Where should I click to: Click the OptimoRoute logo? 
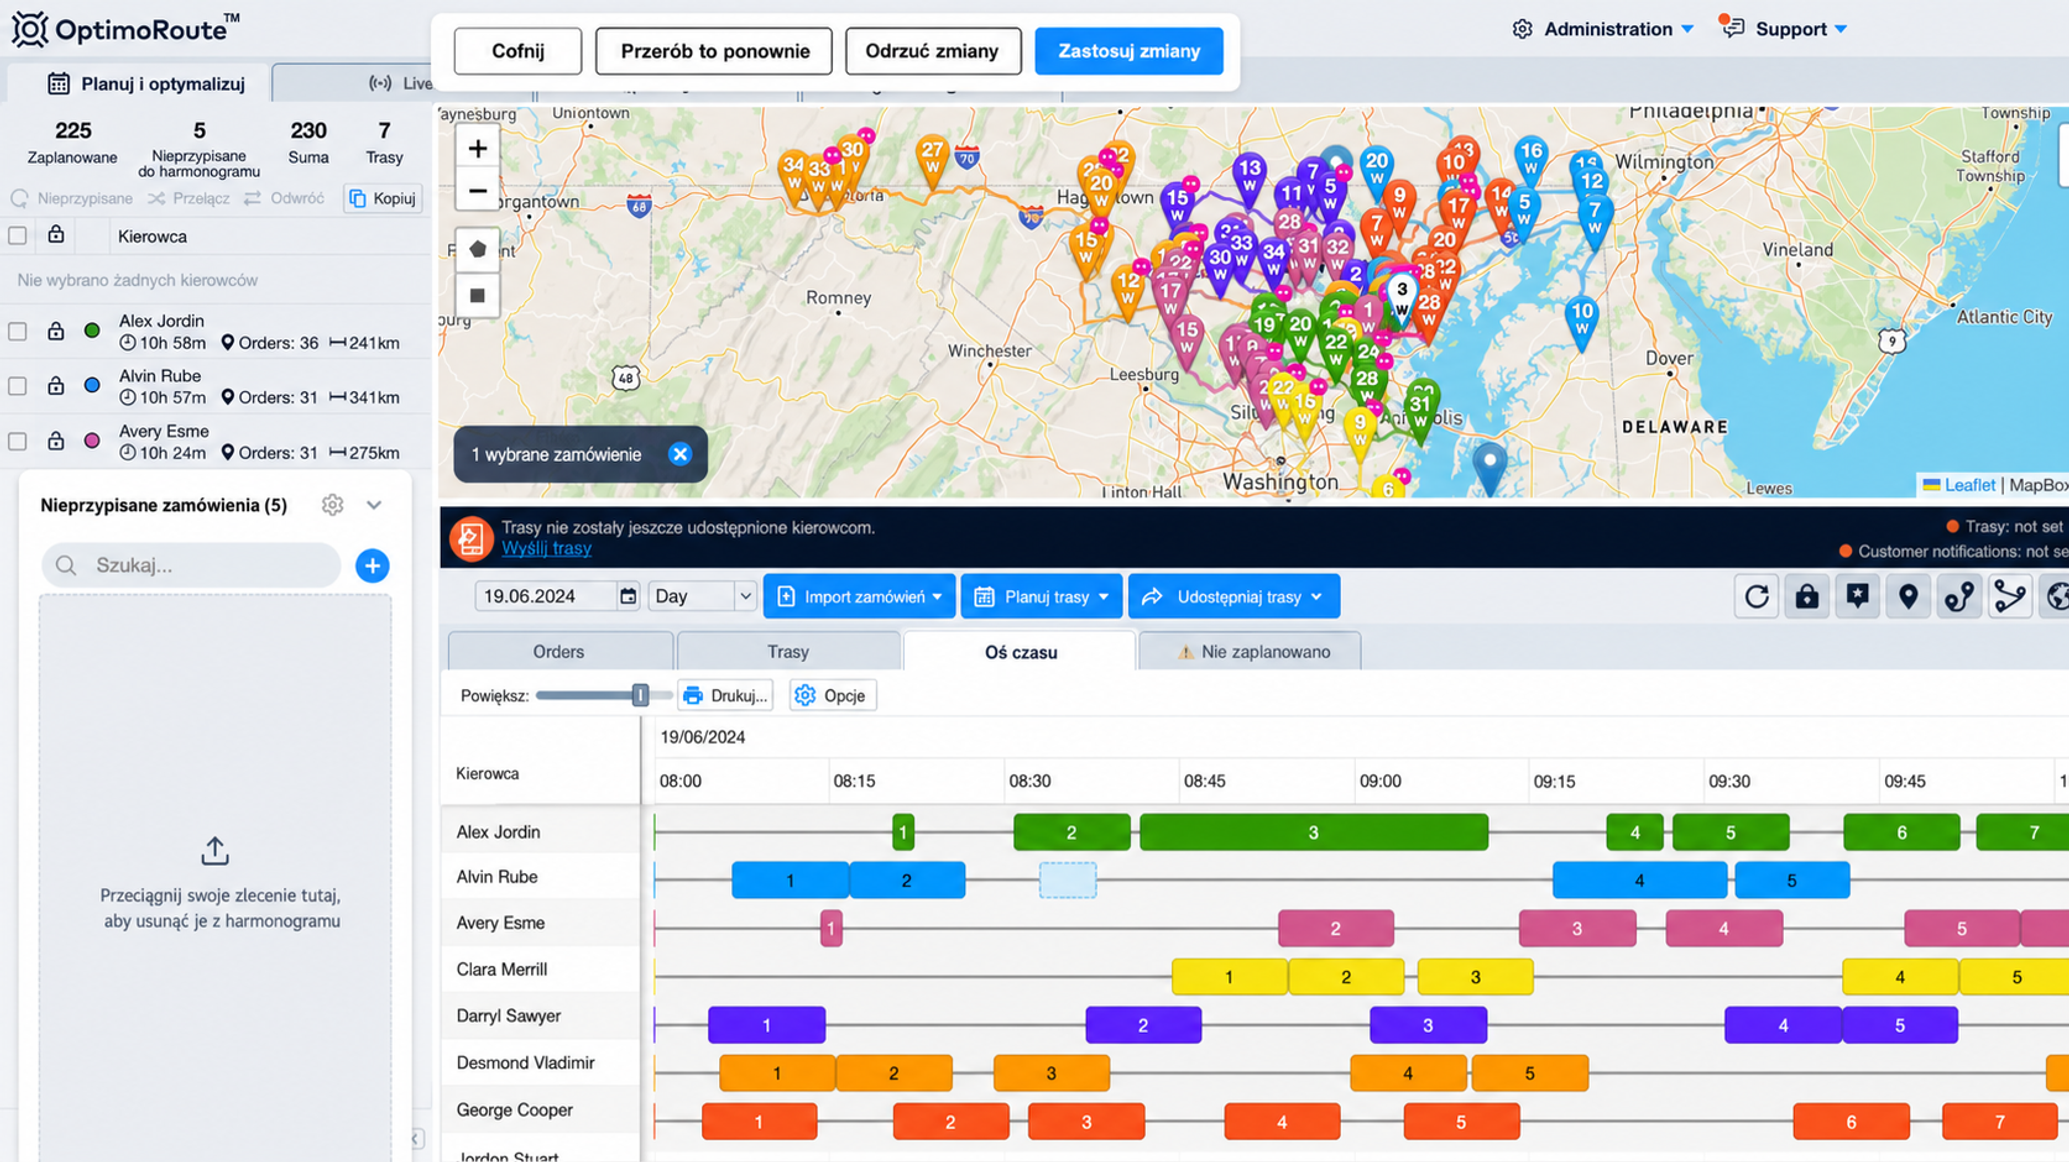(126, 29)
